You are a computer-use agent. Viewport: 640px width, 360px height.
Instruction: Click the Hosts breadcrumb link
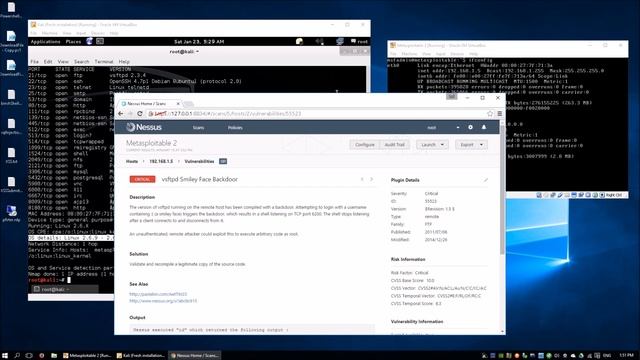click(x=132, y=162)
